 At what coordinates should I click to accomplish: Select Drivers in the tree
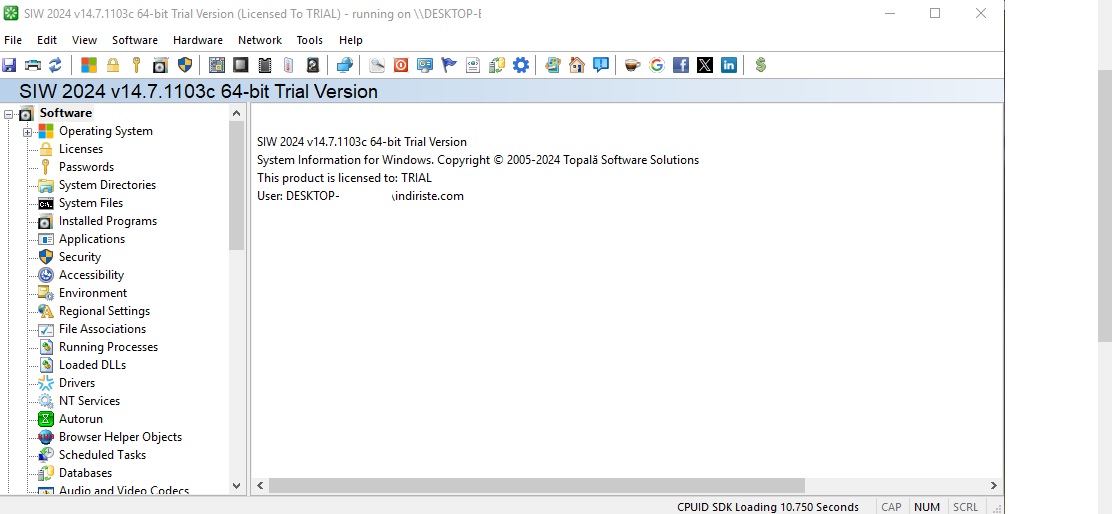(77, 383)
